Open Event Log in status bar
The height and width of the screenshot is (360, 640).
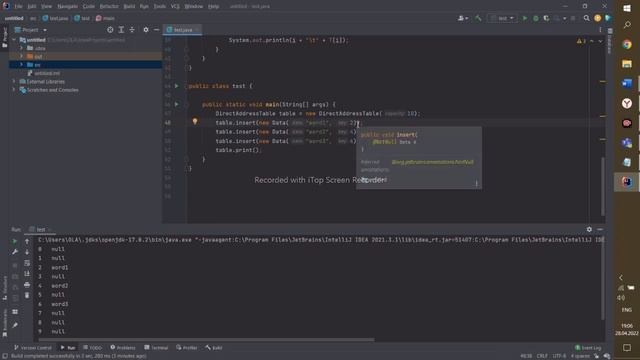[x=588, y=348]
